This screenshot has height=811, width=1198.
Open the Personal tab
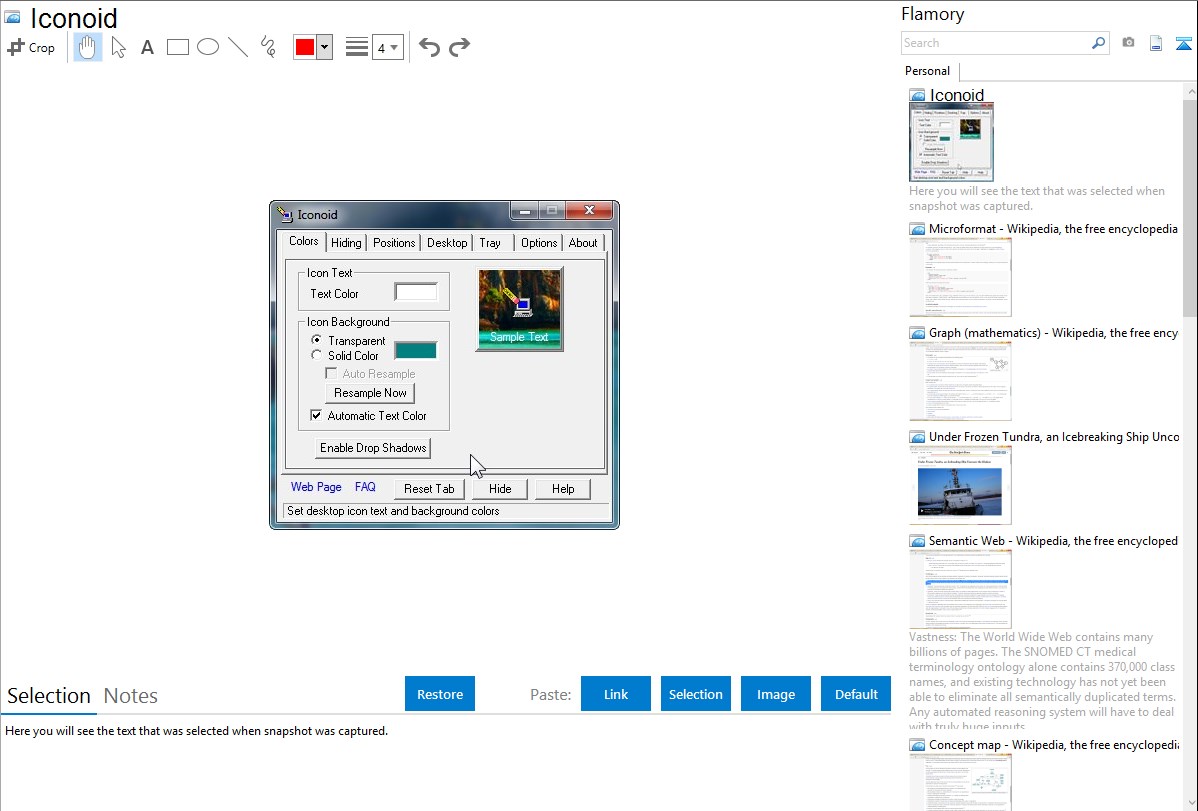click(x=928, y=71)
